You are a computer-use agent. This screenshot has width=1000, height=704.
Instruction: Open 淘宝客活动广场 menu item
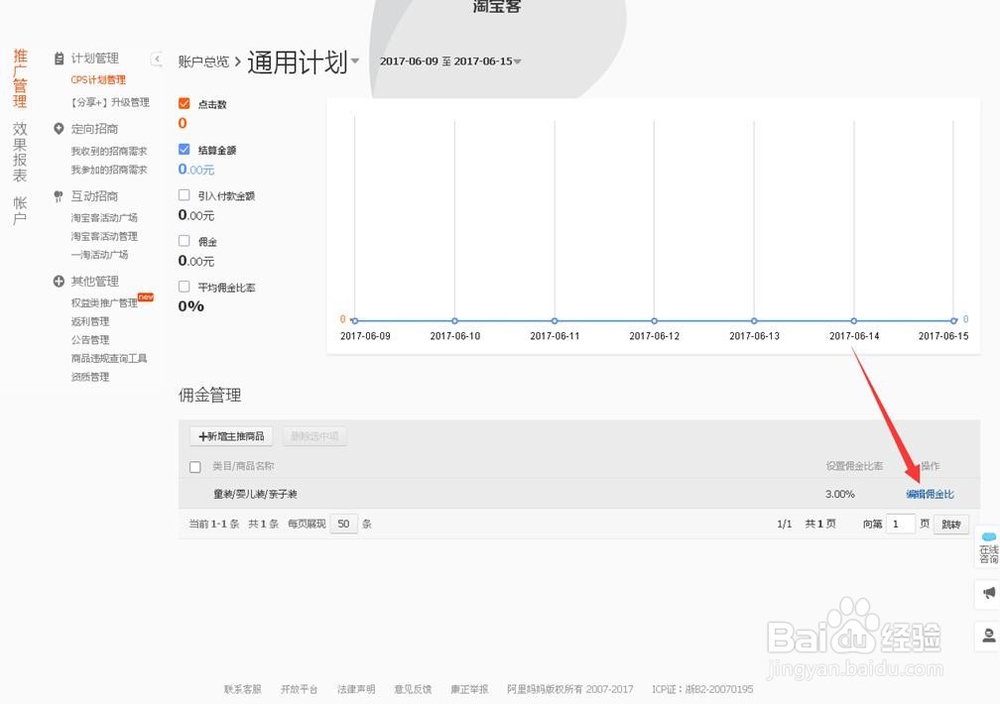pyautogui.click(x=104, y=217)
